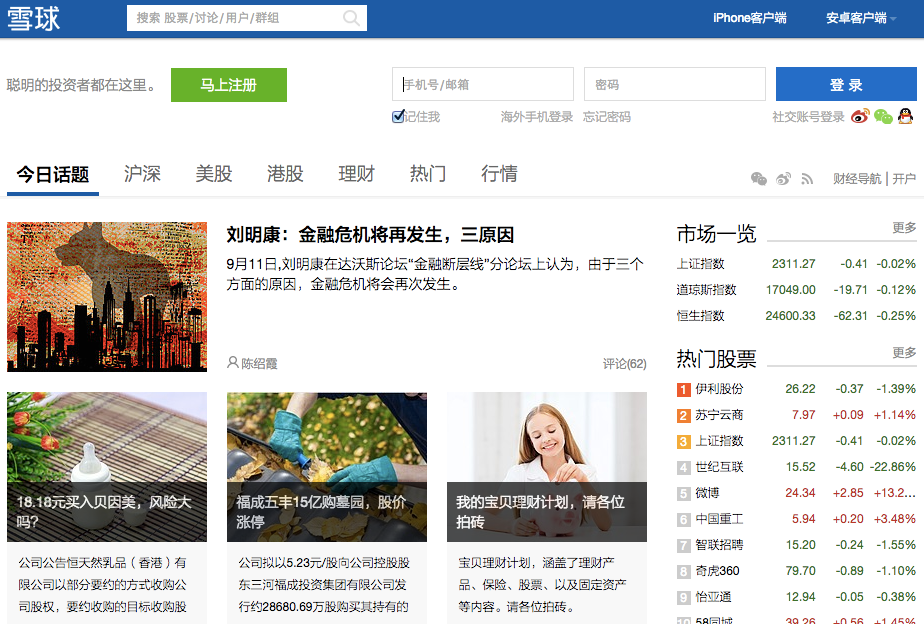Click rank 1 badge for 伊利股份
This screenshot has width=924, height=624.
[684, 389]
